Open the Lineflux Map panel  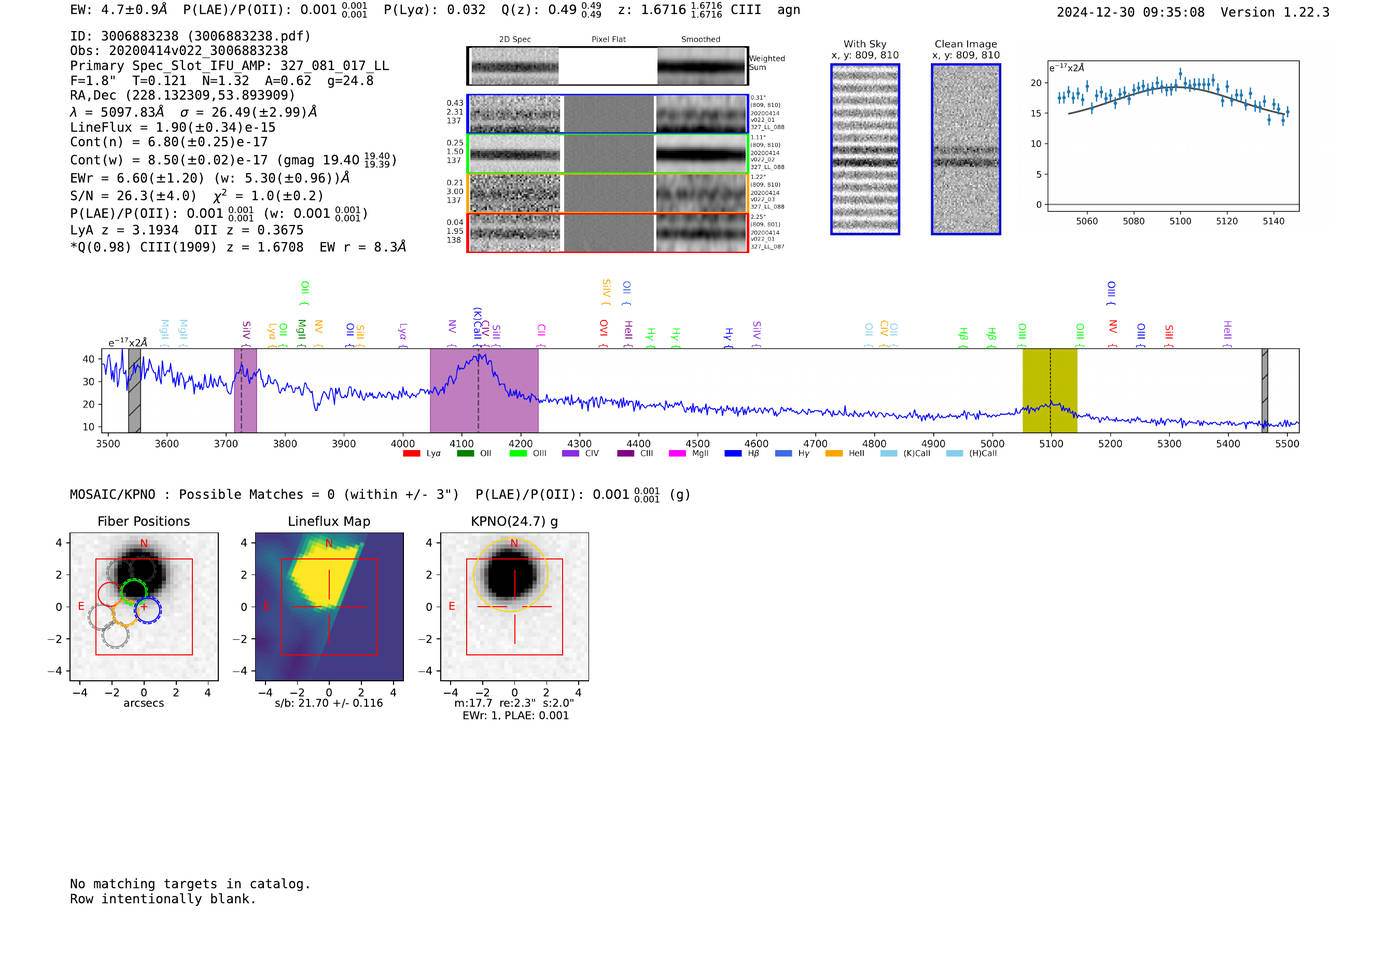pos(329,607)
